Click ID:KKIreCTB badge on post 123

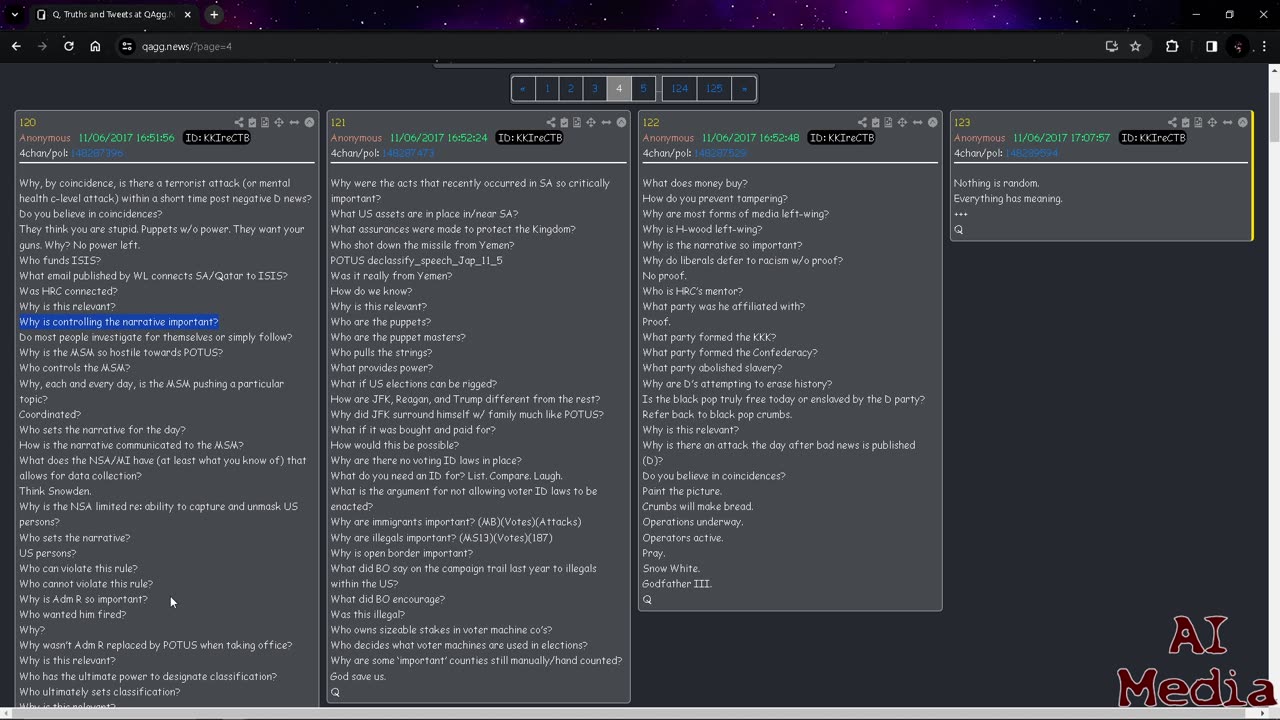tap(1152, 138)
